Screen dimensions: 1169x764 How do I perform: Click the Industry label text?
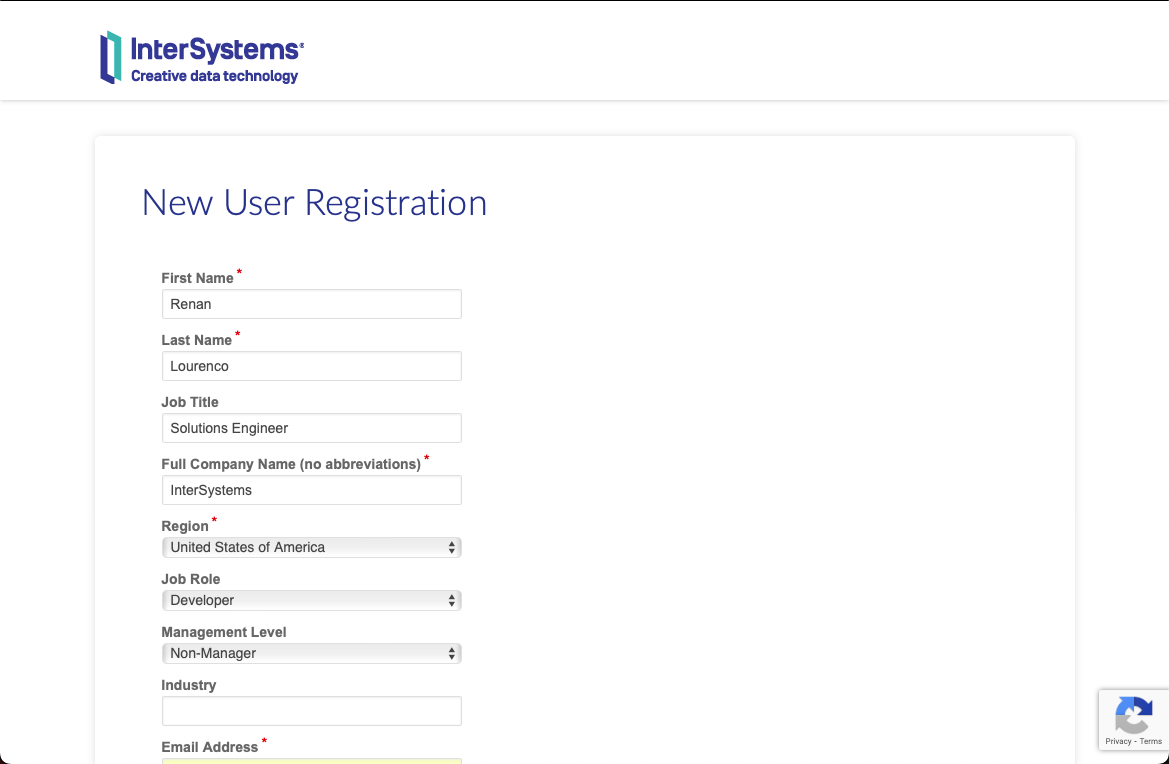(189, 685)
